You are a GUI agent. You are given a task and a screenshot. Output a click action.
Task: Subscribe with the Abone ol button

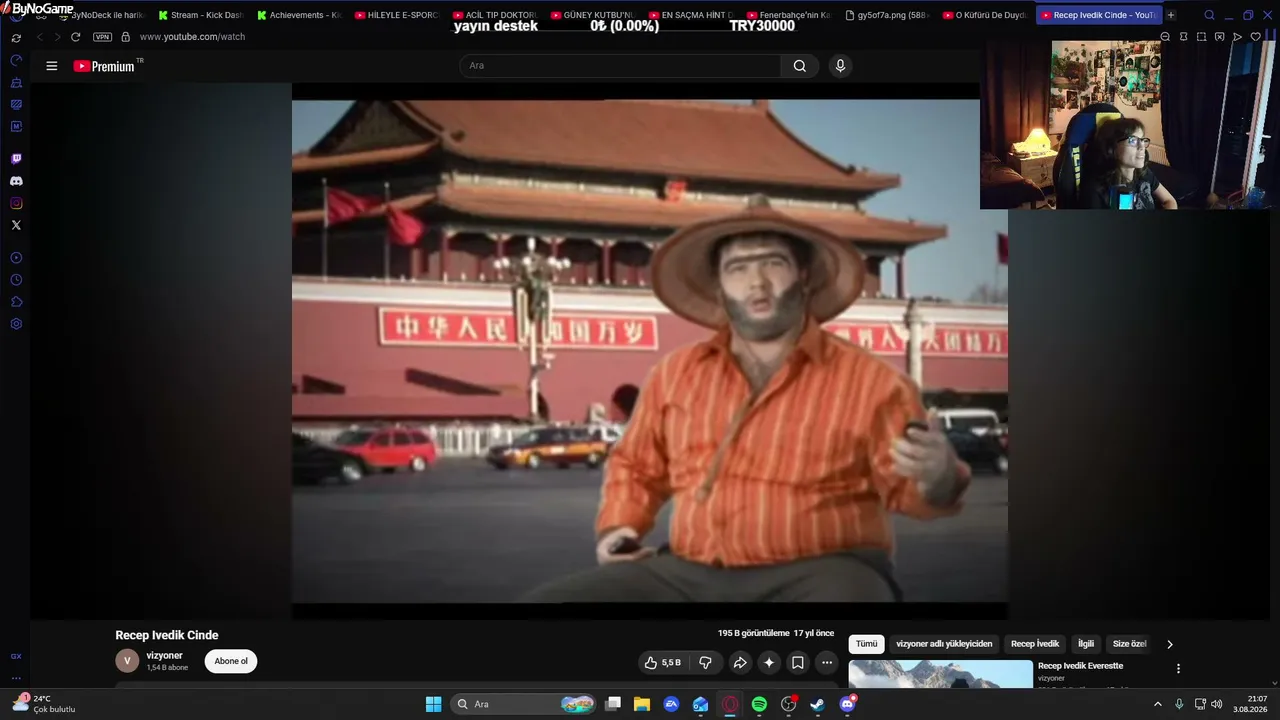231,661
